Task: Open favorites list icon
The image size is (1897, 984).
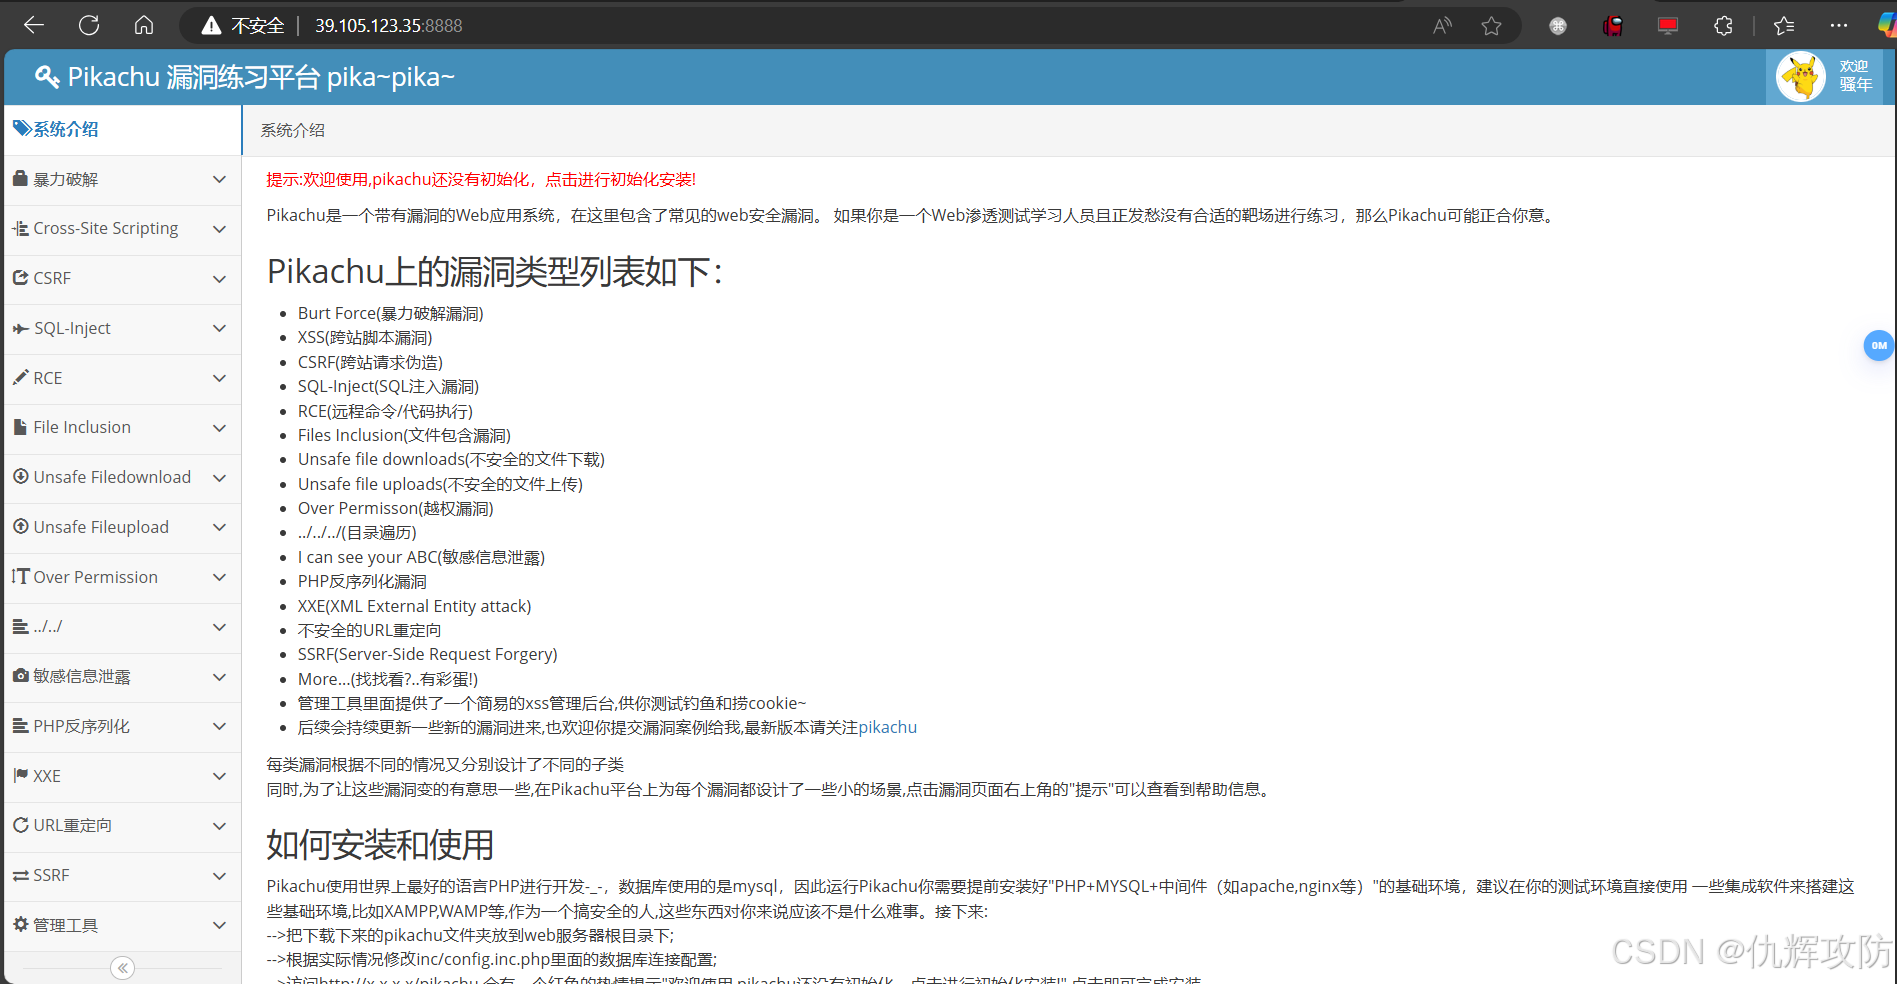Action: 1784,26
